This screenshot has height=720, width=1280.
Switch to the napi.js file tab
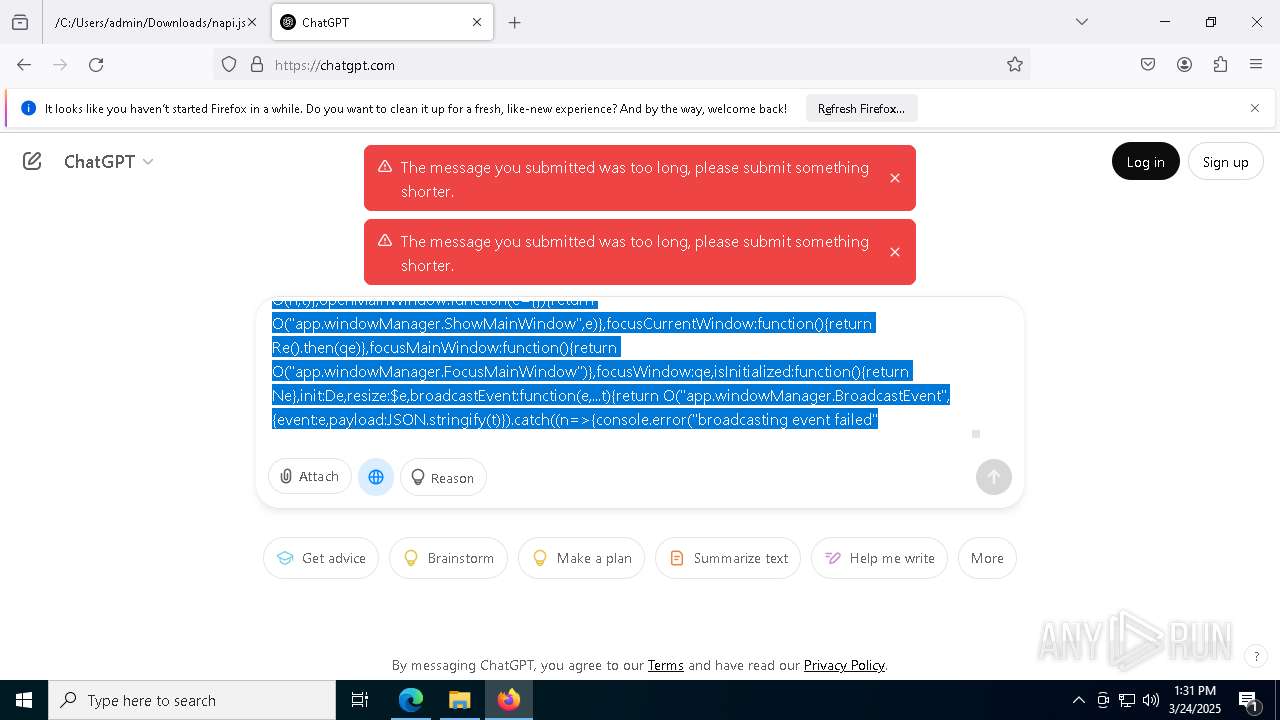(150, 22)
